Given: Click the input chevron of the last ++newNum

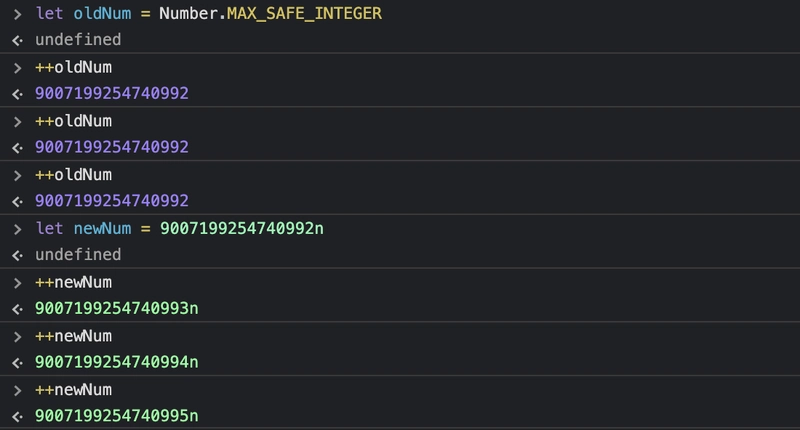Looking at the screenshot, I should pos(17,390).
